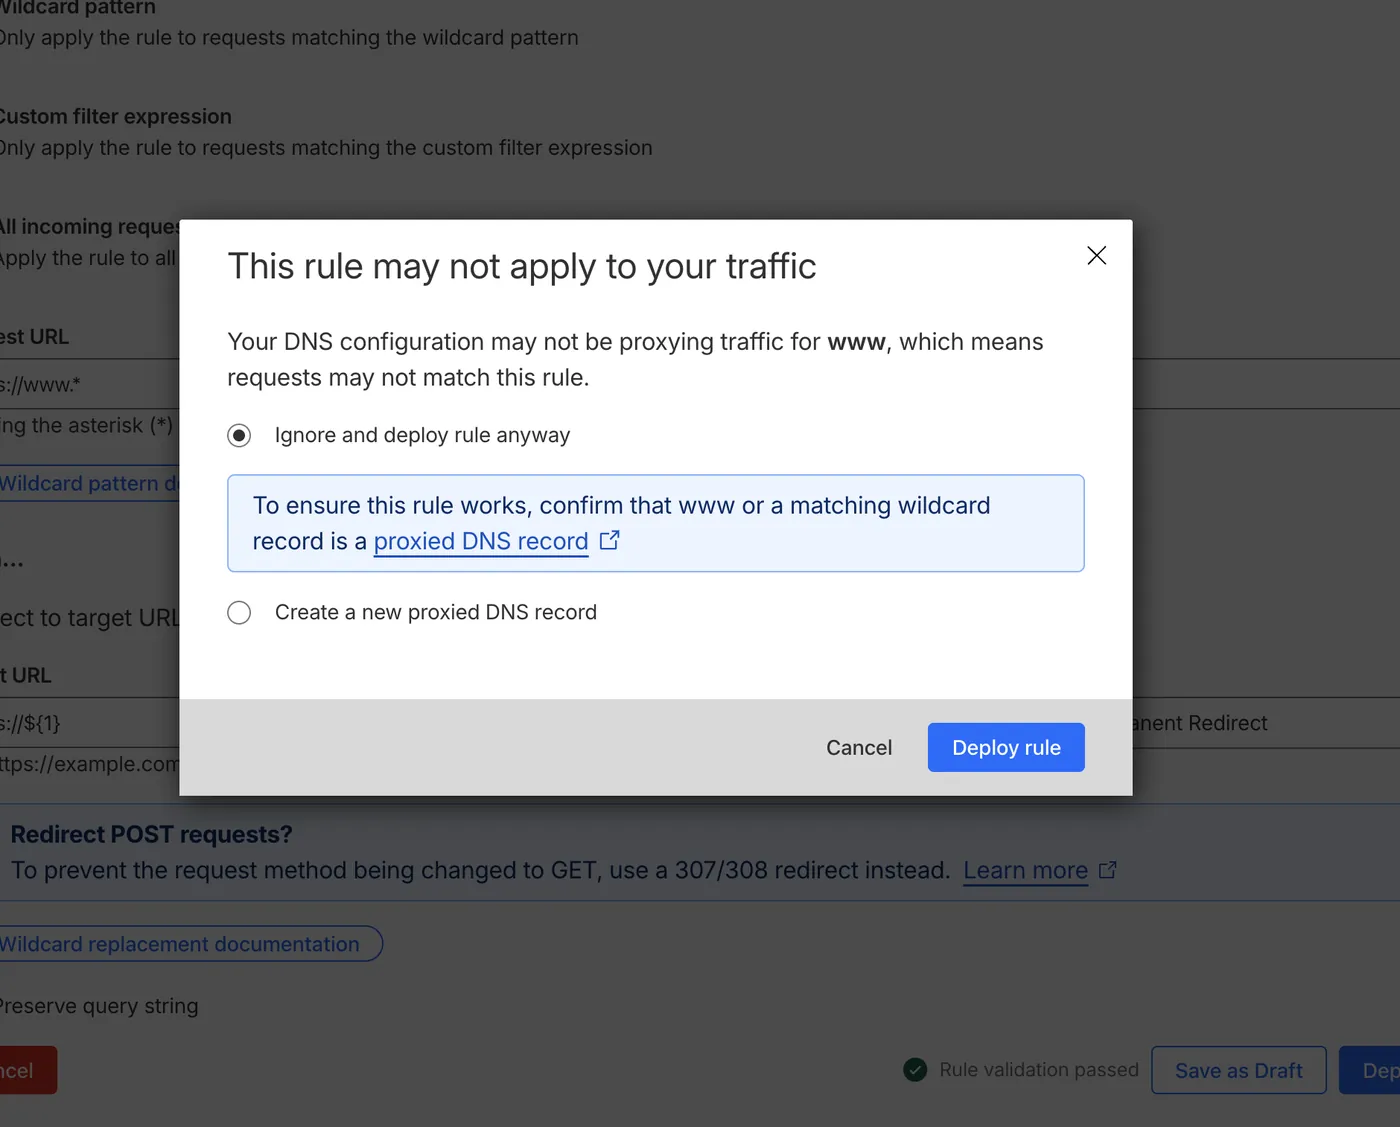Click the target URL field showing '://${1}'
The height and width of the screenshot is (1127, 1400).
90,723
